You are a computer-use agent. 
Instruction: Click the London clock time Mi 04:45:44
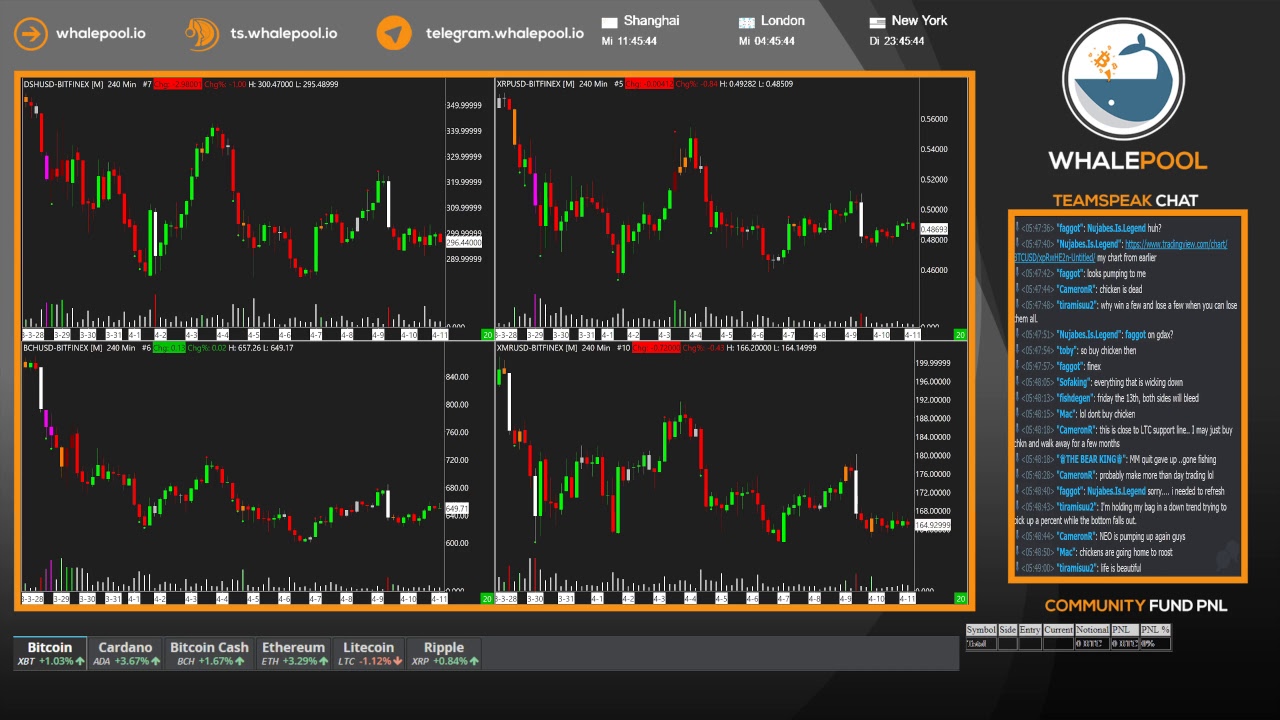[767, 41]
